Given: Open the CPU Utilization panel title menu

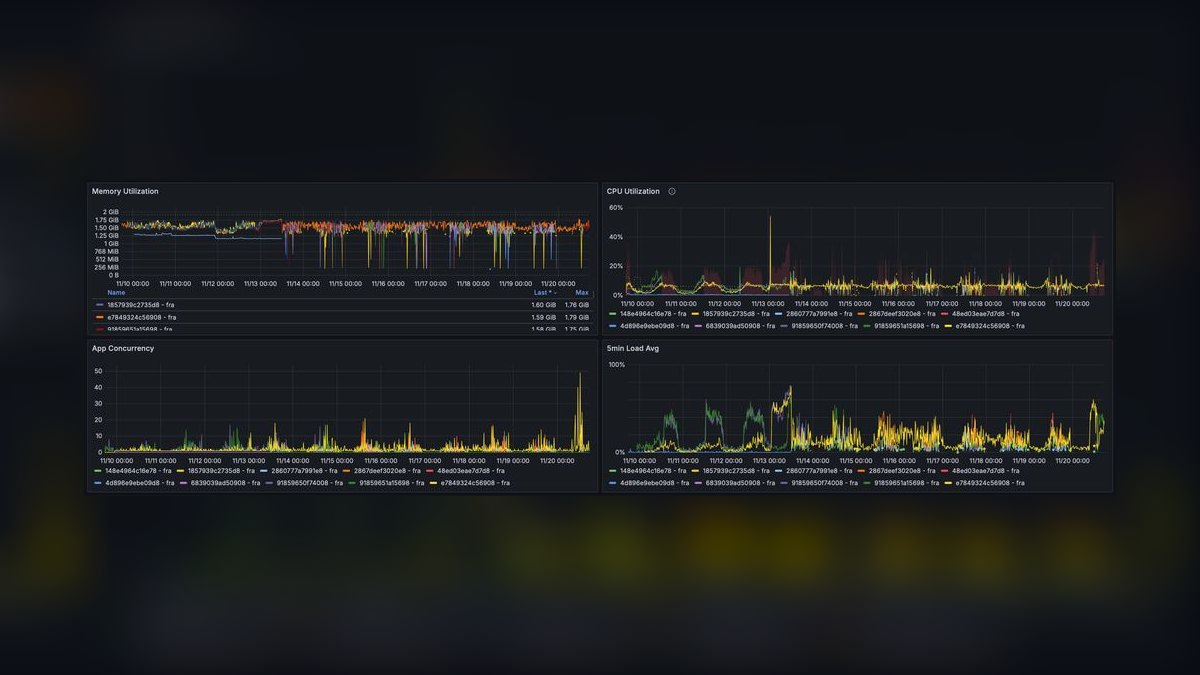Looking at the screenshot, I should [x=633, y=191].
